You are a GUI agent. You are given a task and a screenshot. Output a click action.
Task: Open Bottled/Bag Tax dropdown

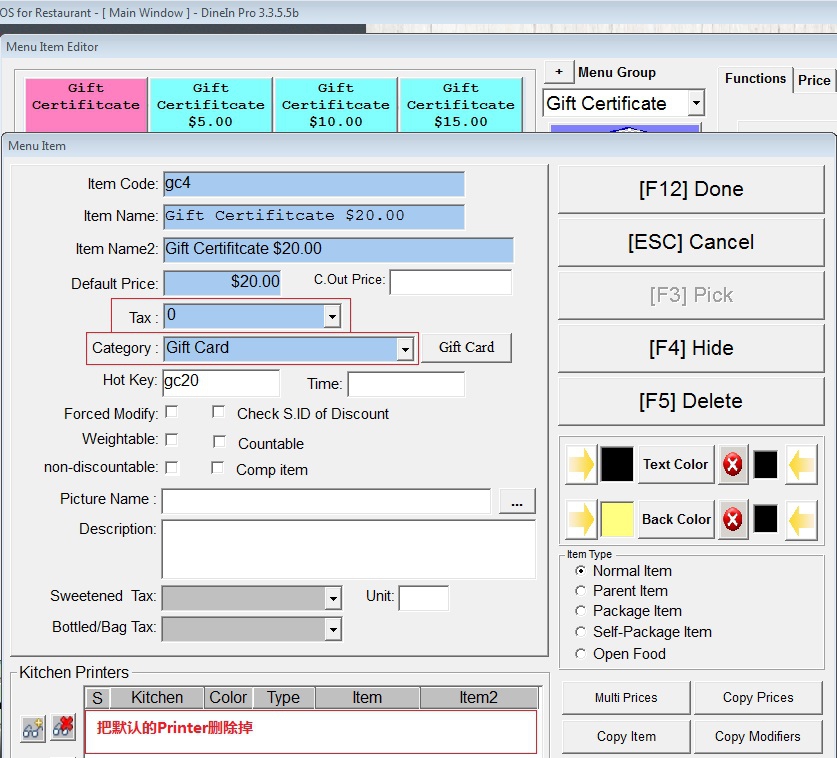pyautogui.click(x=333, y=629)
